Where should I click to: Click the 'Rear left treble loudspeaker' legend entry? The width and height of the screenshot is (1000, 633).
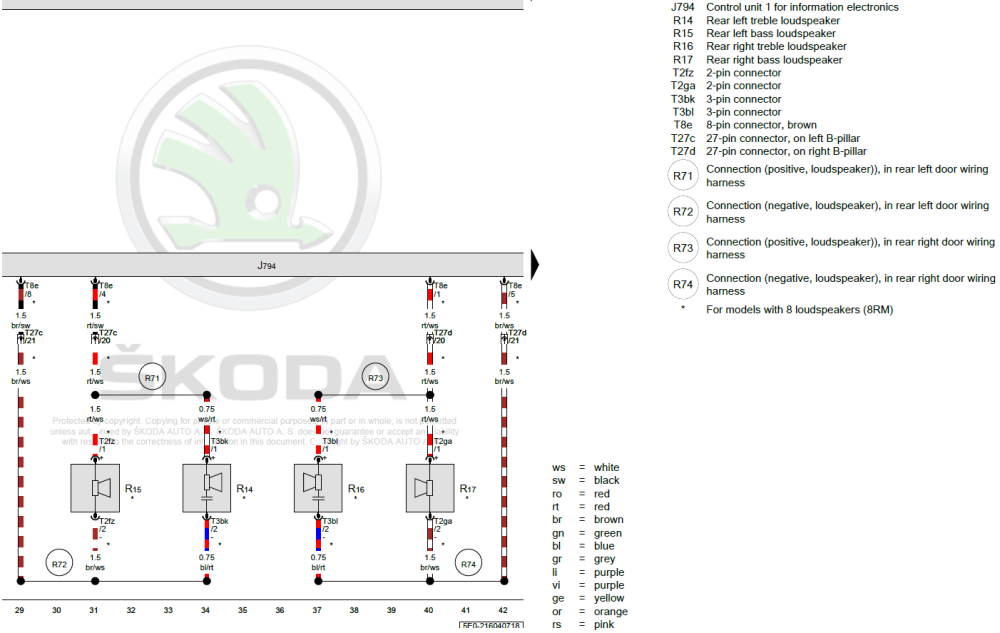pyautogui.click(x=774, y=20)
